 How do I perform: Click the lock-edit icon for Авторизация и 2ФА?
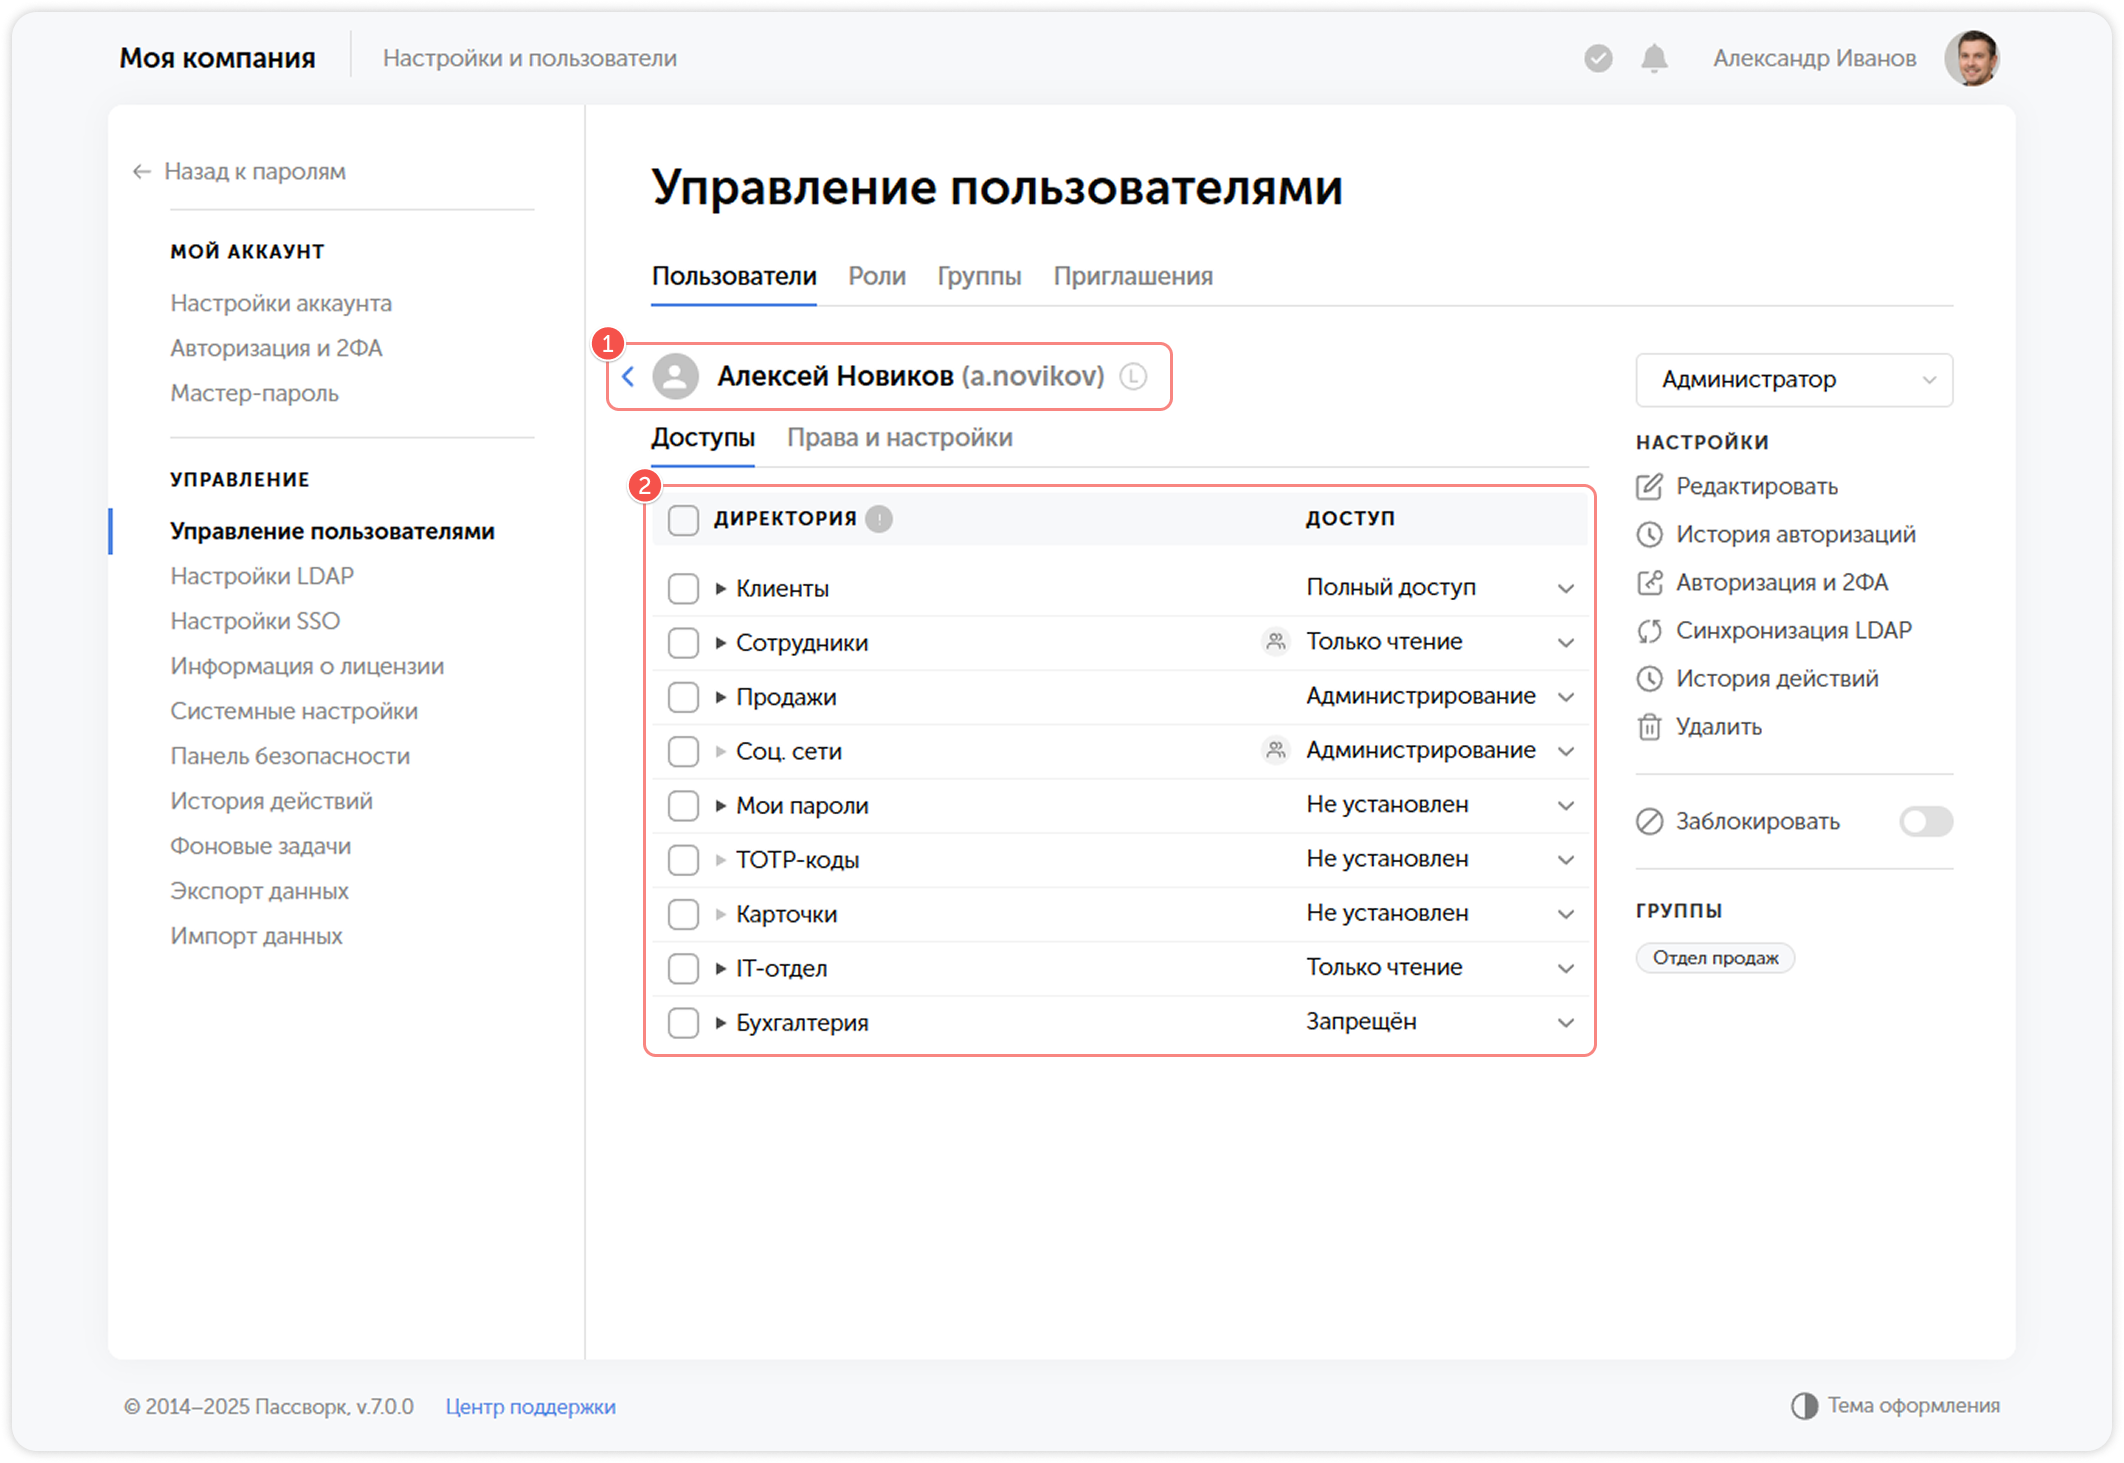click(1649, 583)
